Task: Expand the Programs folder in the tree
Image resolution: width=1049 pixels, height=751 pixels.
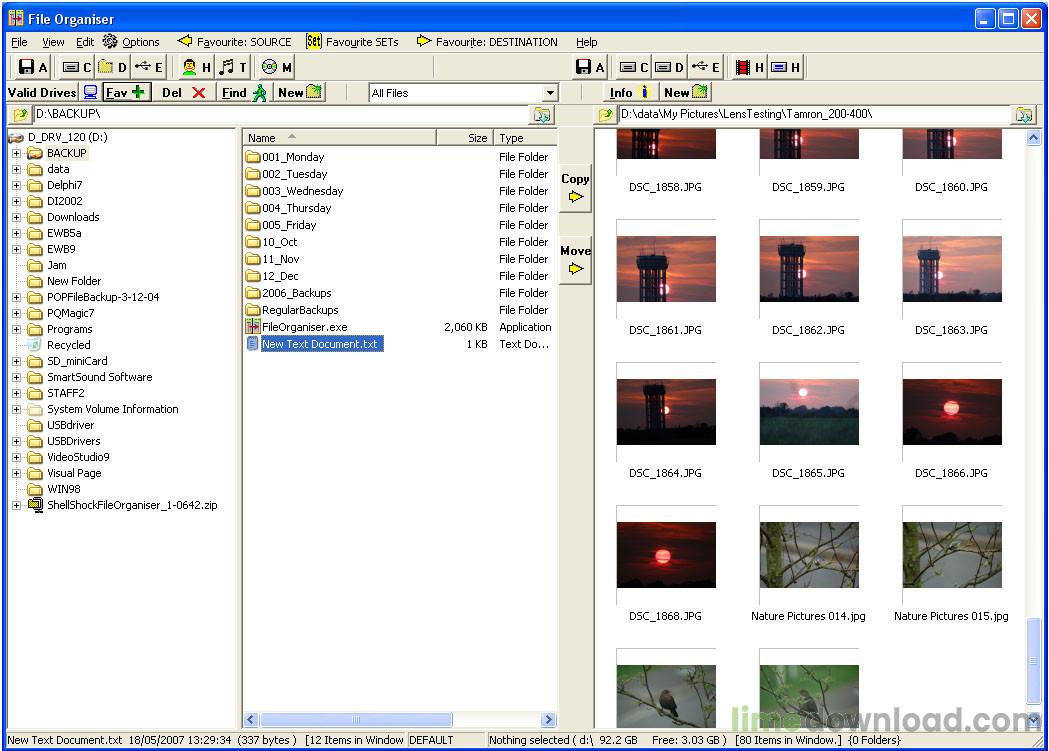Action: click(19, 329)
